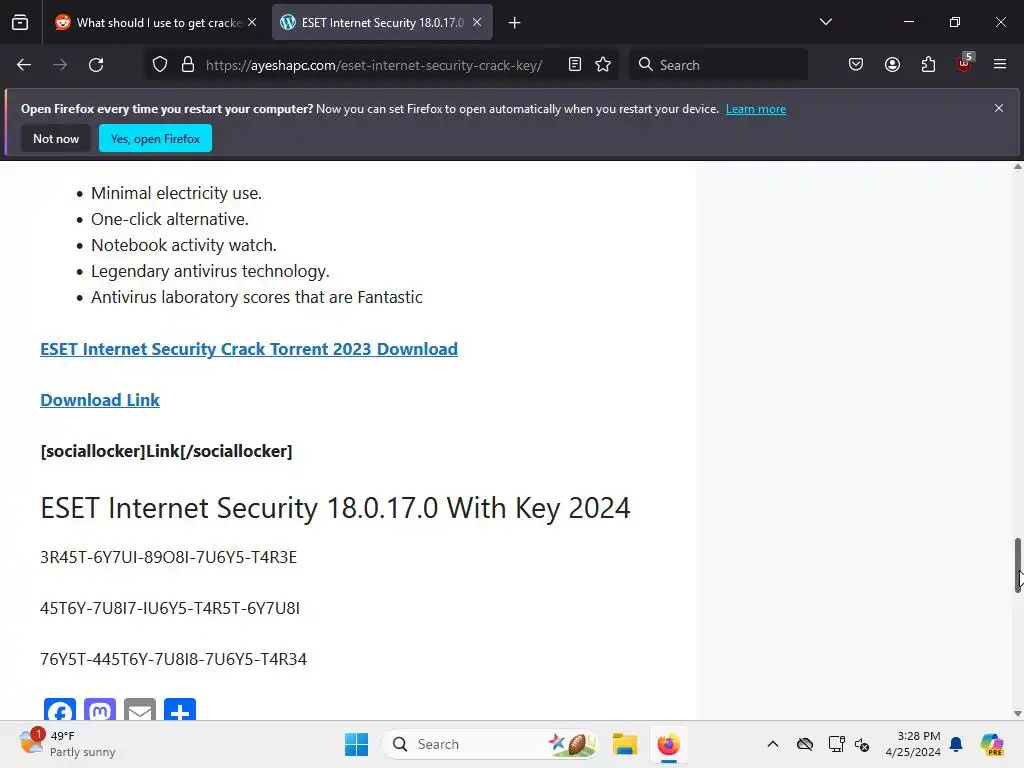Image resolution: width=1024 pixels, height=768 pixels.
Task: Open notification bell in system tray
Action: pyautogui.click(x=956, y=744)
